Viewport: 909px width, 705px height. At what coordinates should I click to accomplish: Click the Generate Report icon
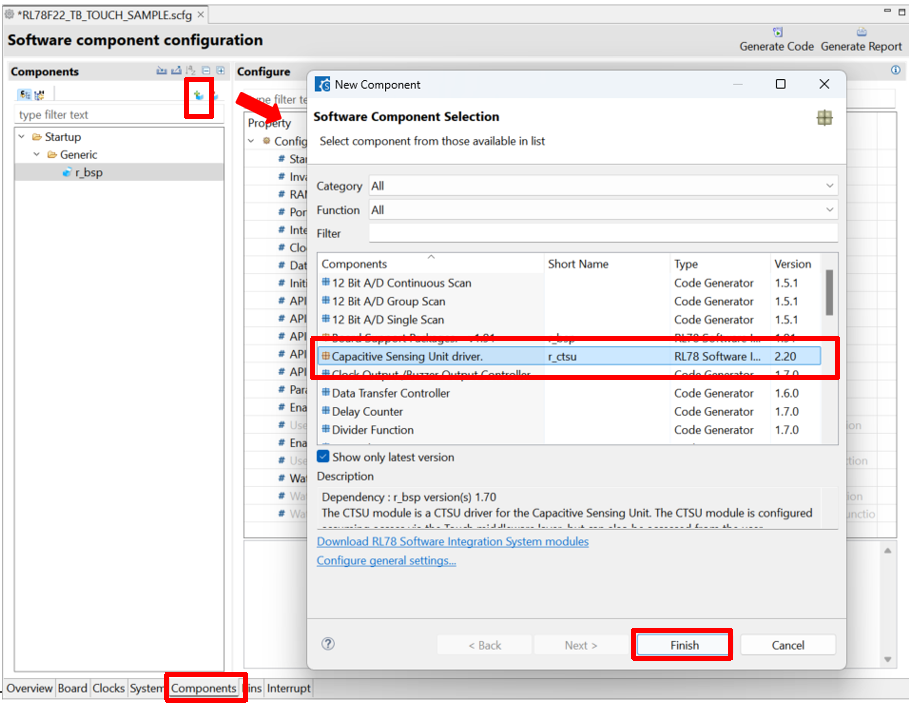tap(861, 32)
